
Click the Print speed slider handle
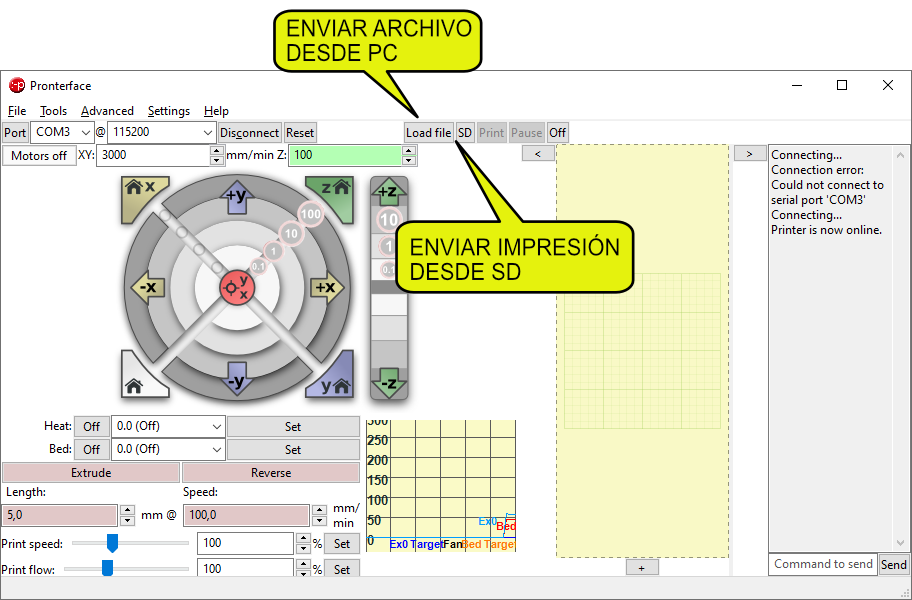[x=112, y=543]
